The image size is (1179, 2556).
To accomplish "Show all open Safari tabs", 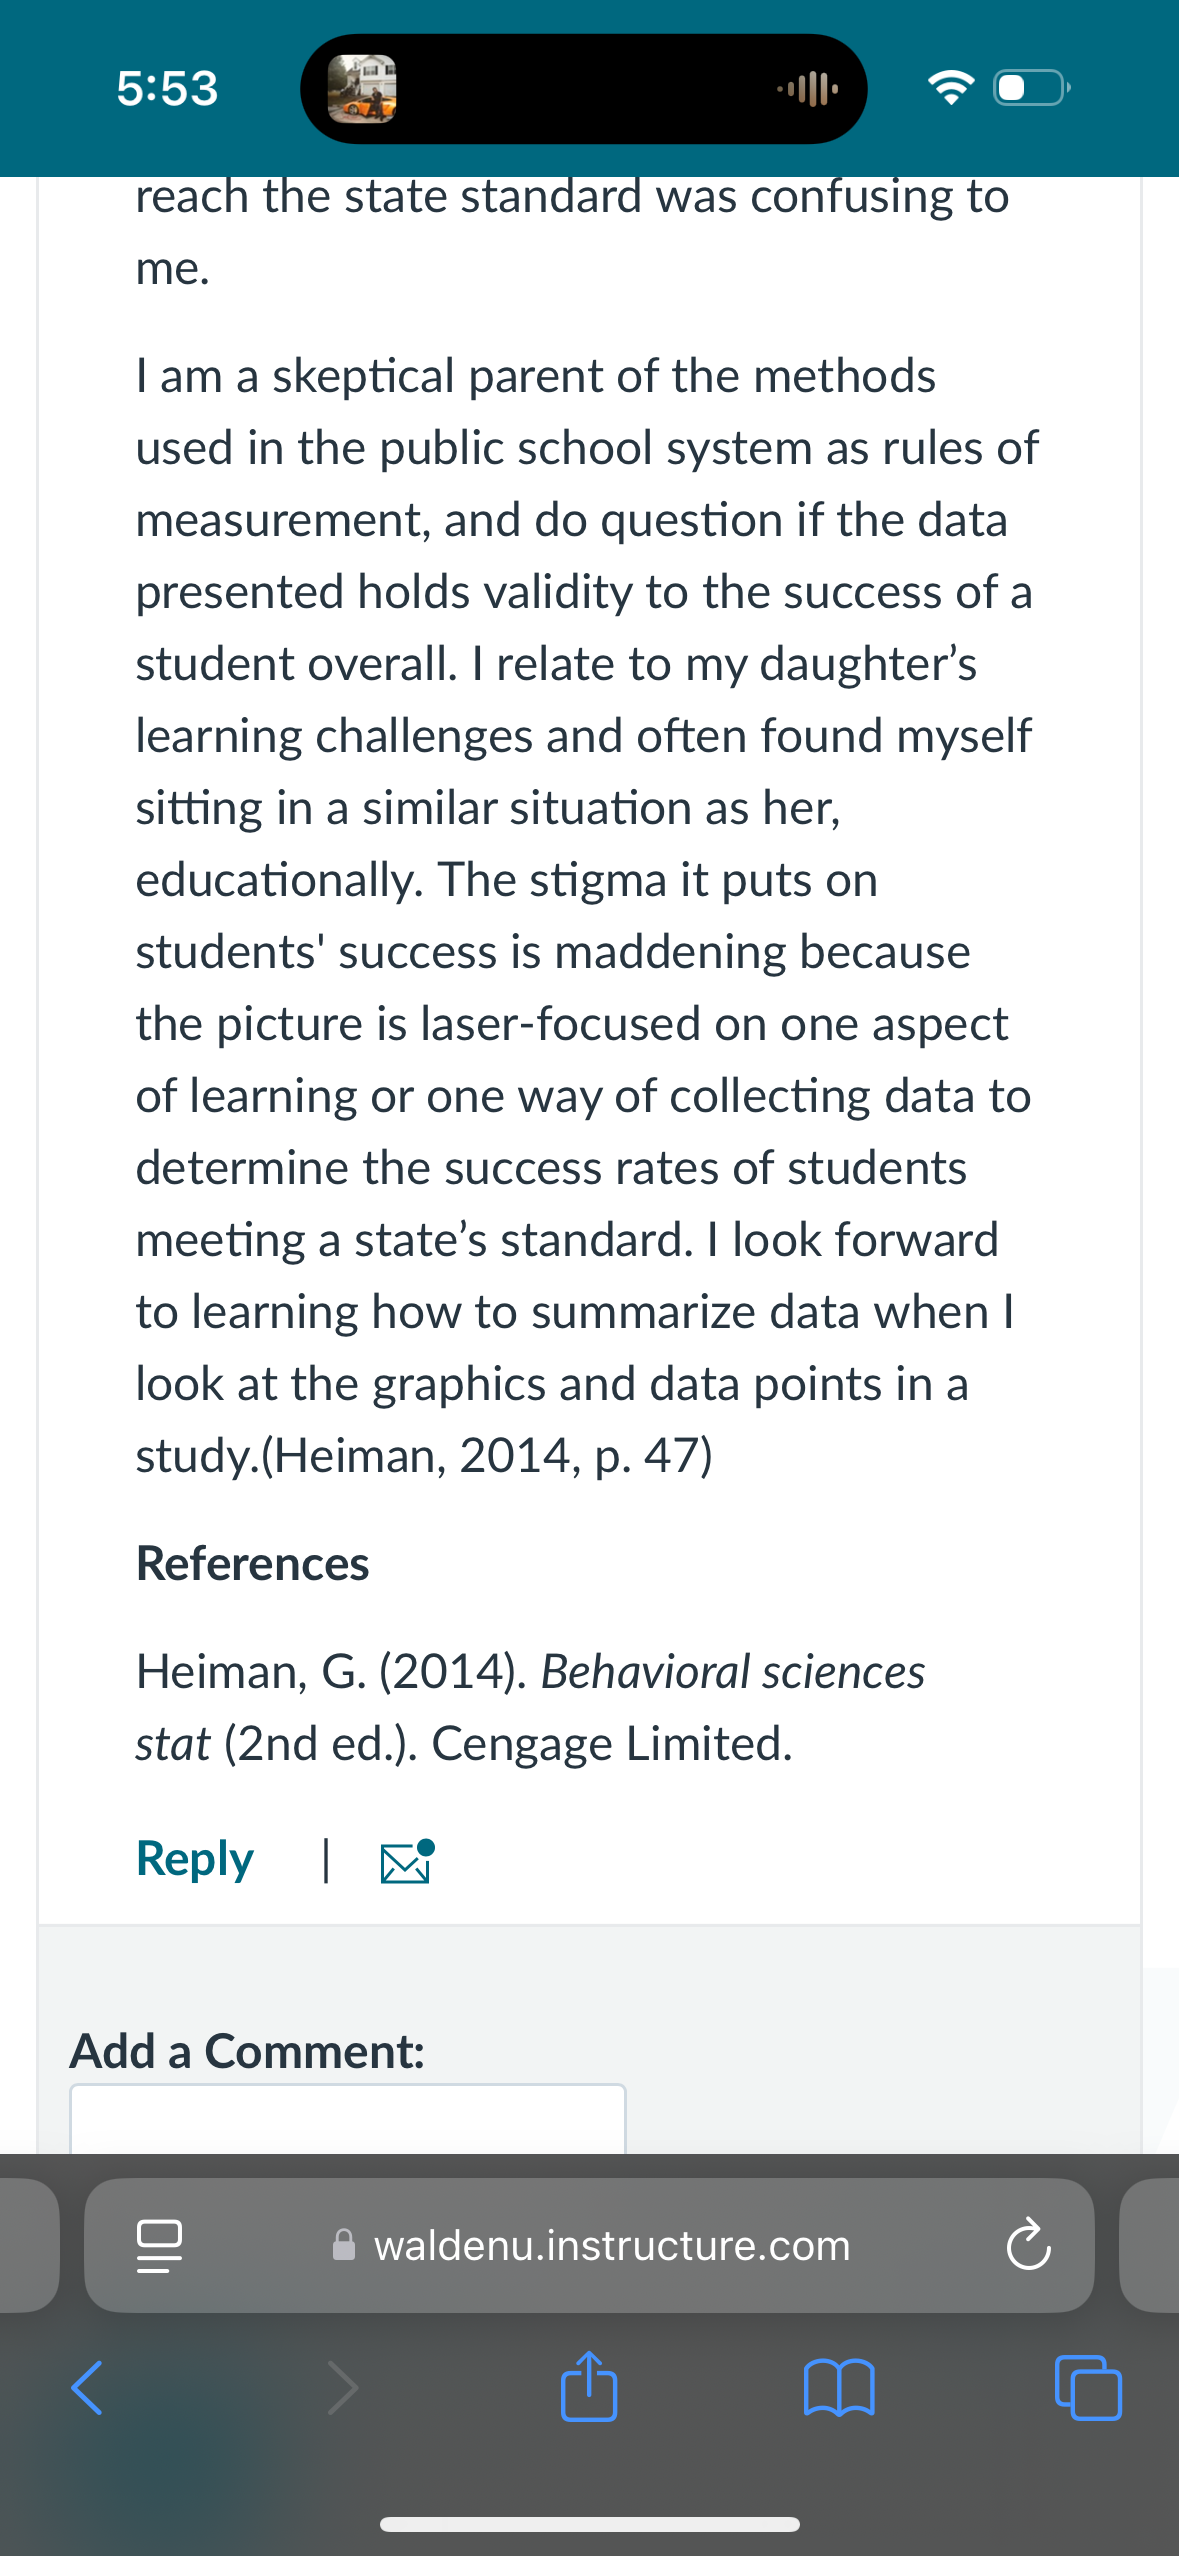I will point(1088,2388).
